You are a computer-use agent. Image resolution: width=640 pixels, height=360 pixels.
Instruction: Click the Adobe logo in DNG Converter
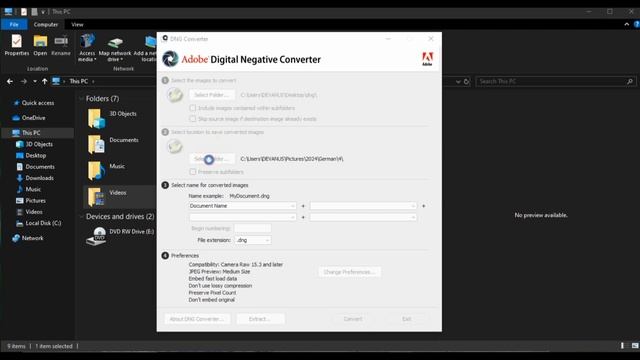[x=427, y=59]
